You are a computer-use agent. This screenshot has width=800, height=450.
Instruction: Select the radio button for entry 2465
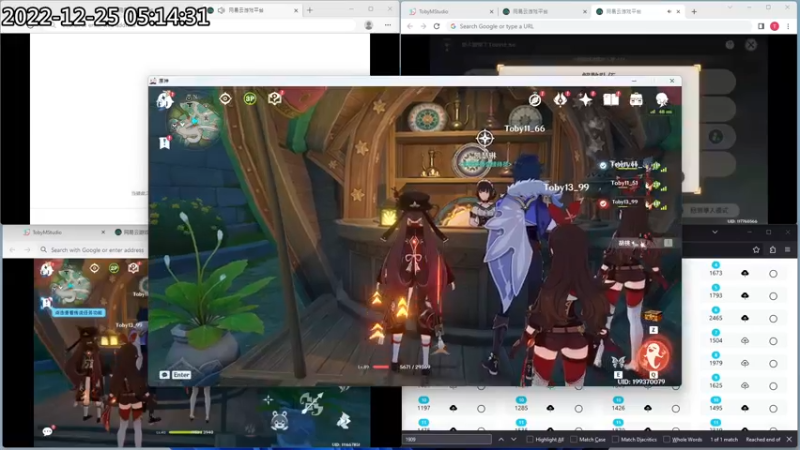[x=773, y=318]
